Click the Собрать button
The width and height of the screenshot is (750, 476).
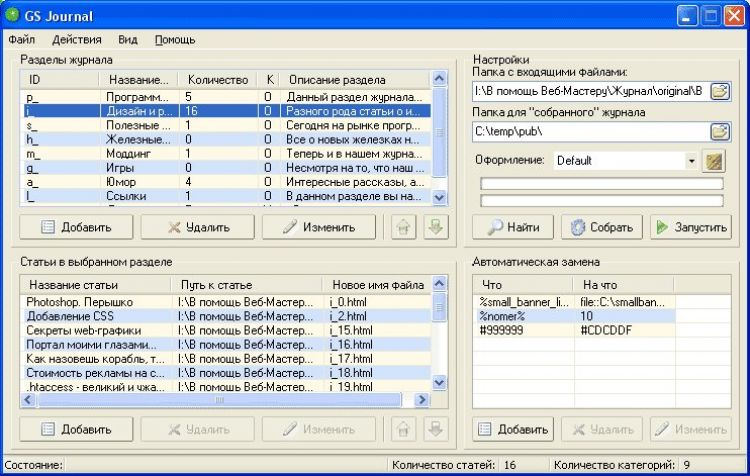coord(602,227)
